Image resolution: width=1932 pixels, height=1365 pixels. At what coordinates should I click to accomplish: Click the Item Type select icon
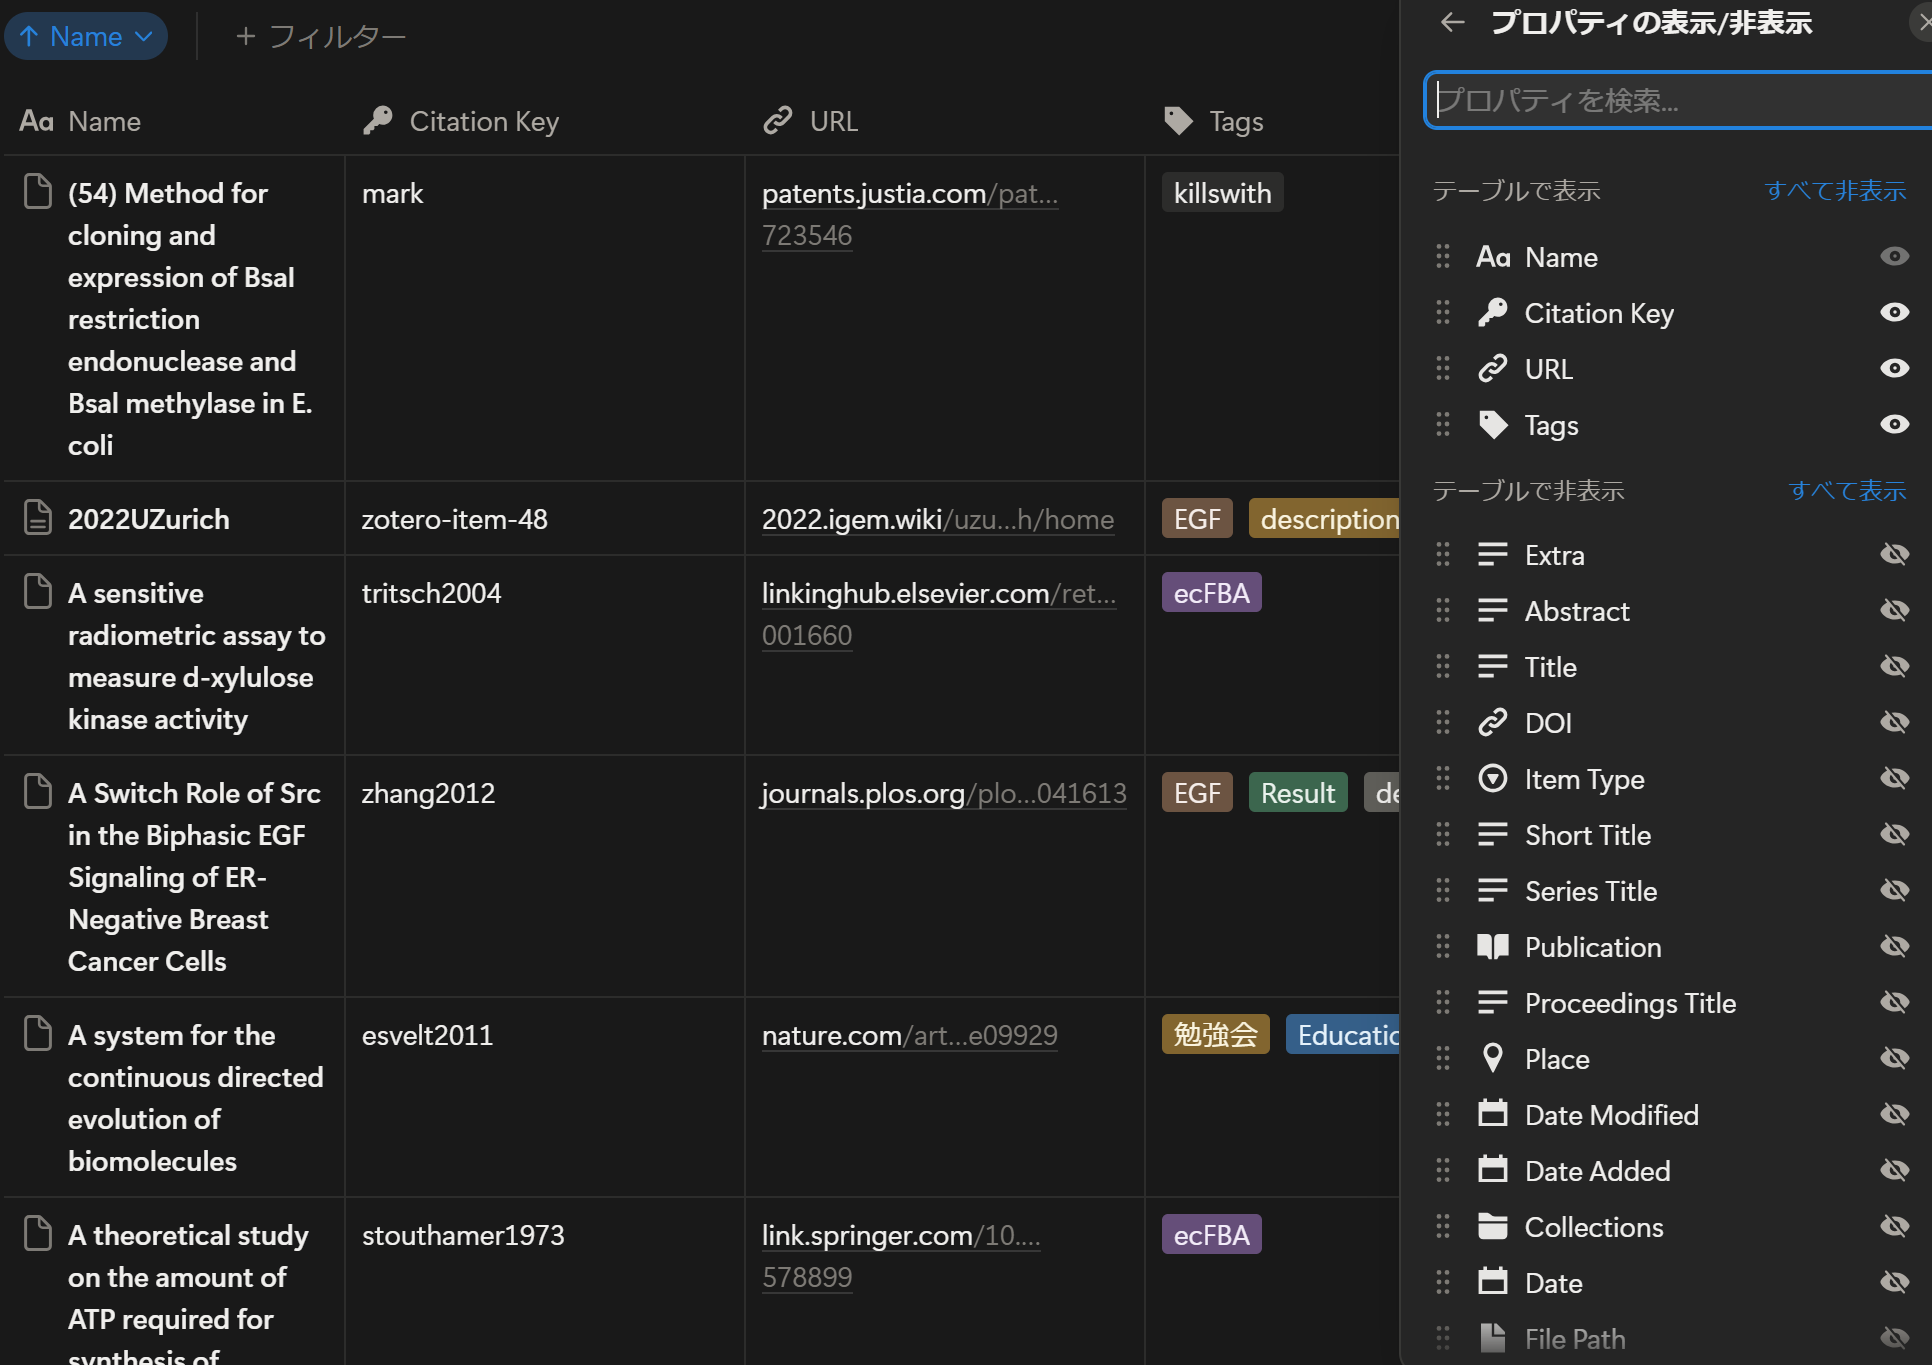[1492, 779]
